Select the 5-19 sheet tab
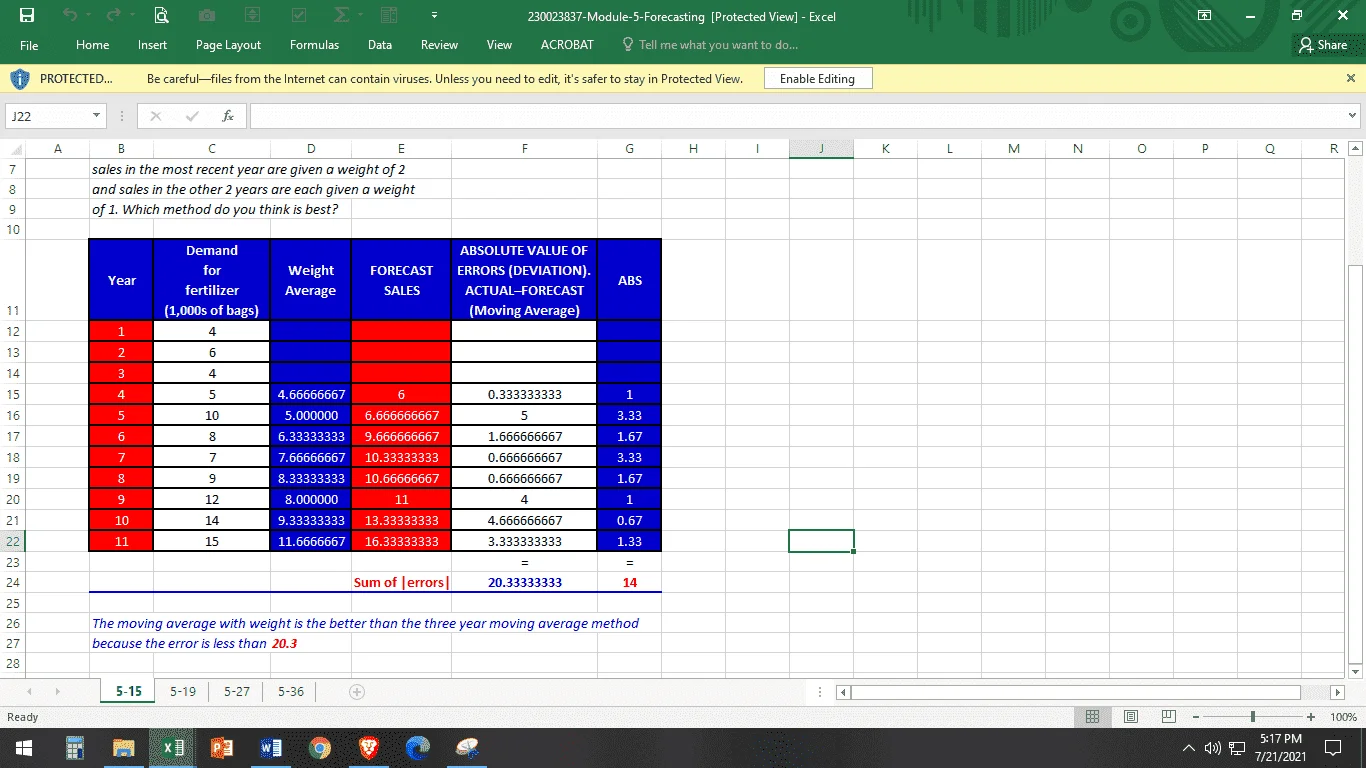The image size is (1366, 768). pyautogui.click(x=183, y=691)
